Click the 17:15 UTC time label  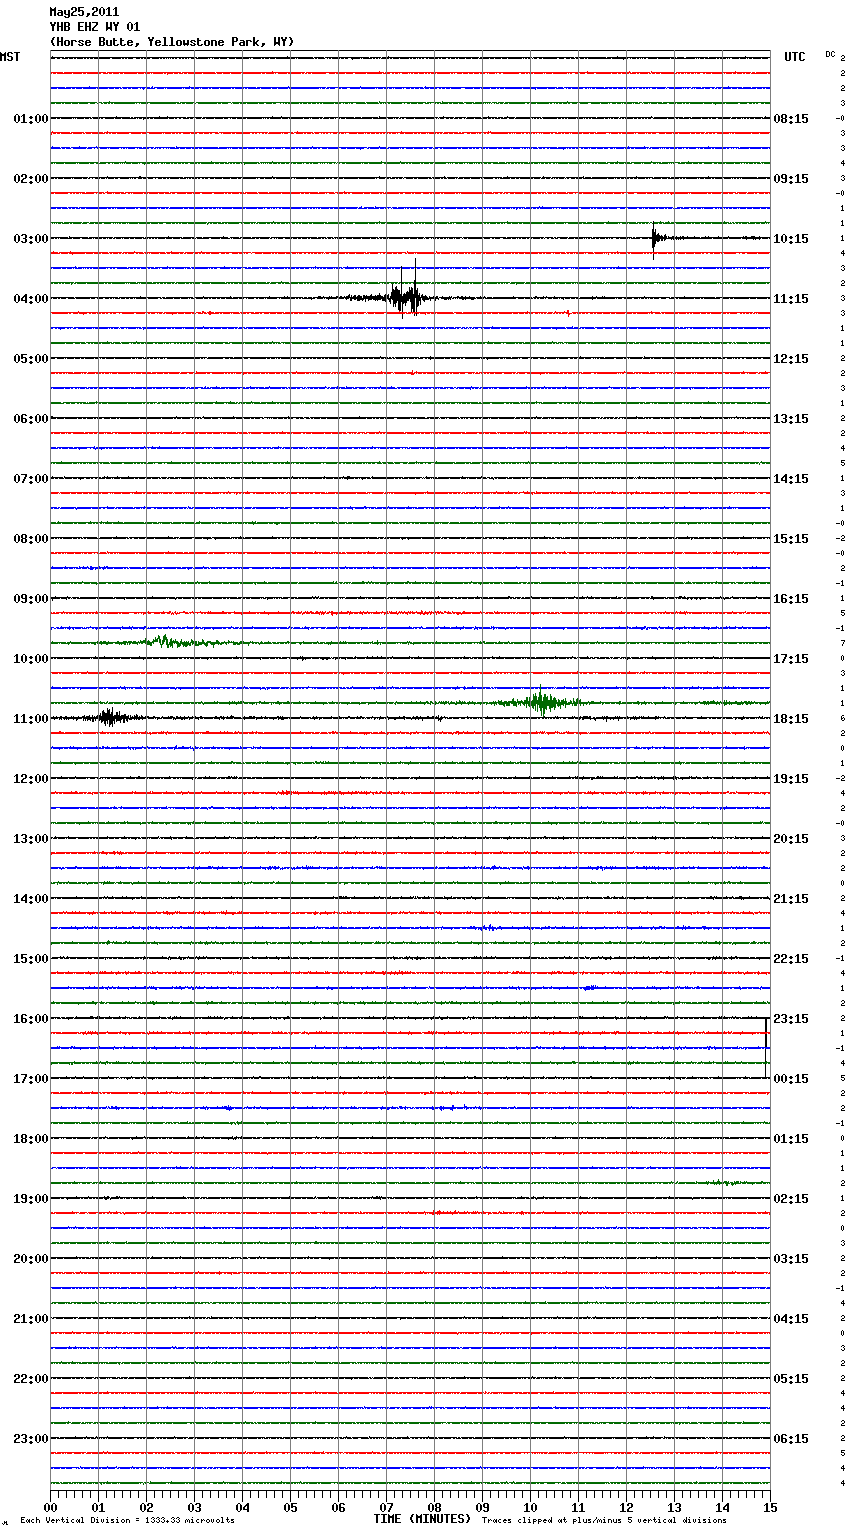pos(791,659)
